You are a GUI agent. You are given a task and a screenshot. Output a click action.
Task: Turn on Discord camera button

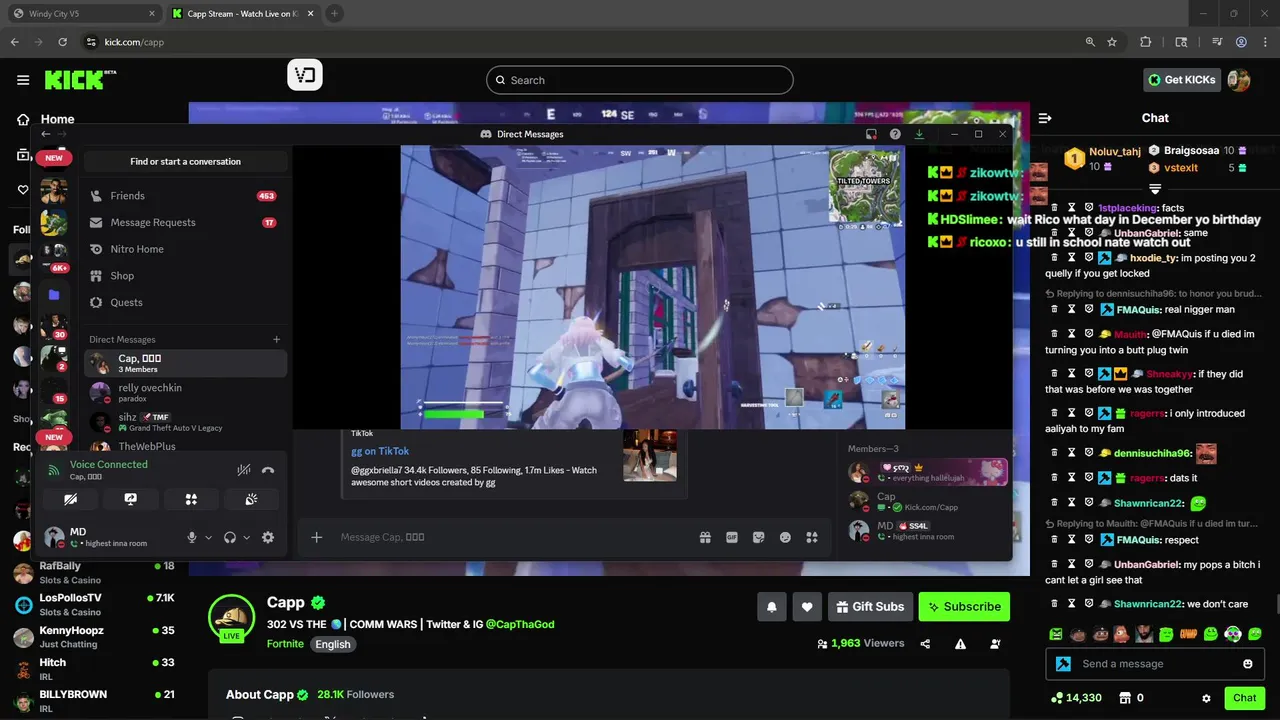tap(70, 499)
